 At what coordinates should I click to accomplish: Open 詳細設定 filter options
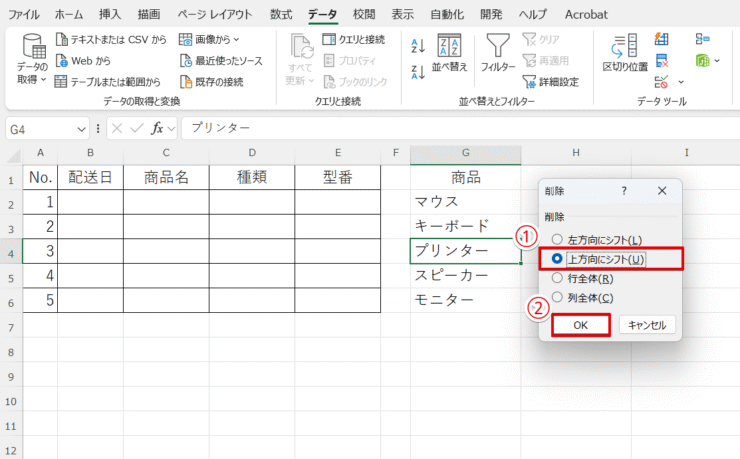click(x=550, y=82)
